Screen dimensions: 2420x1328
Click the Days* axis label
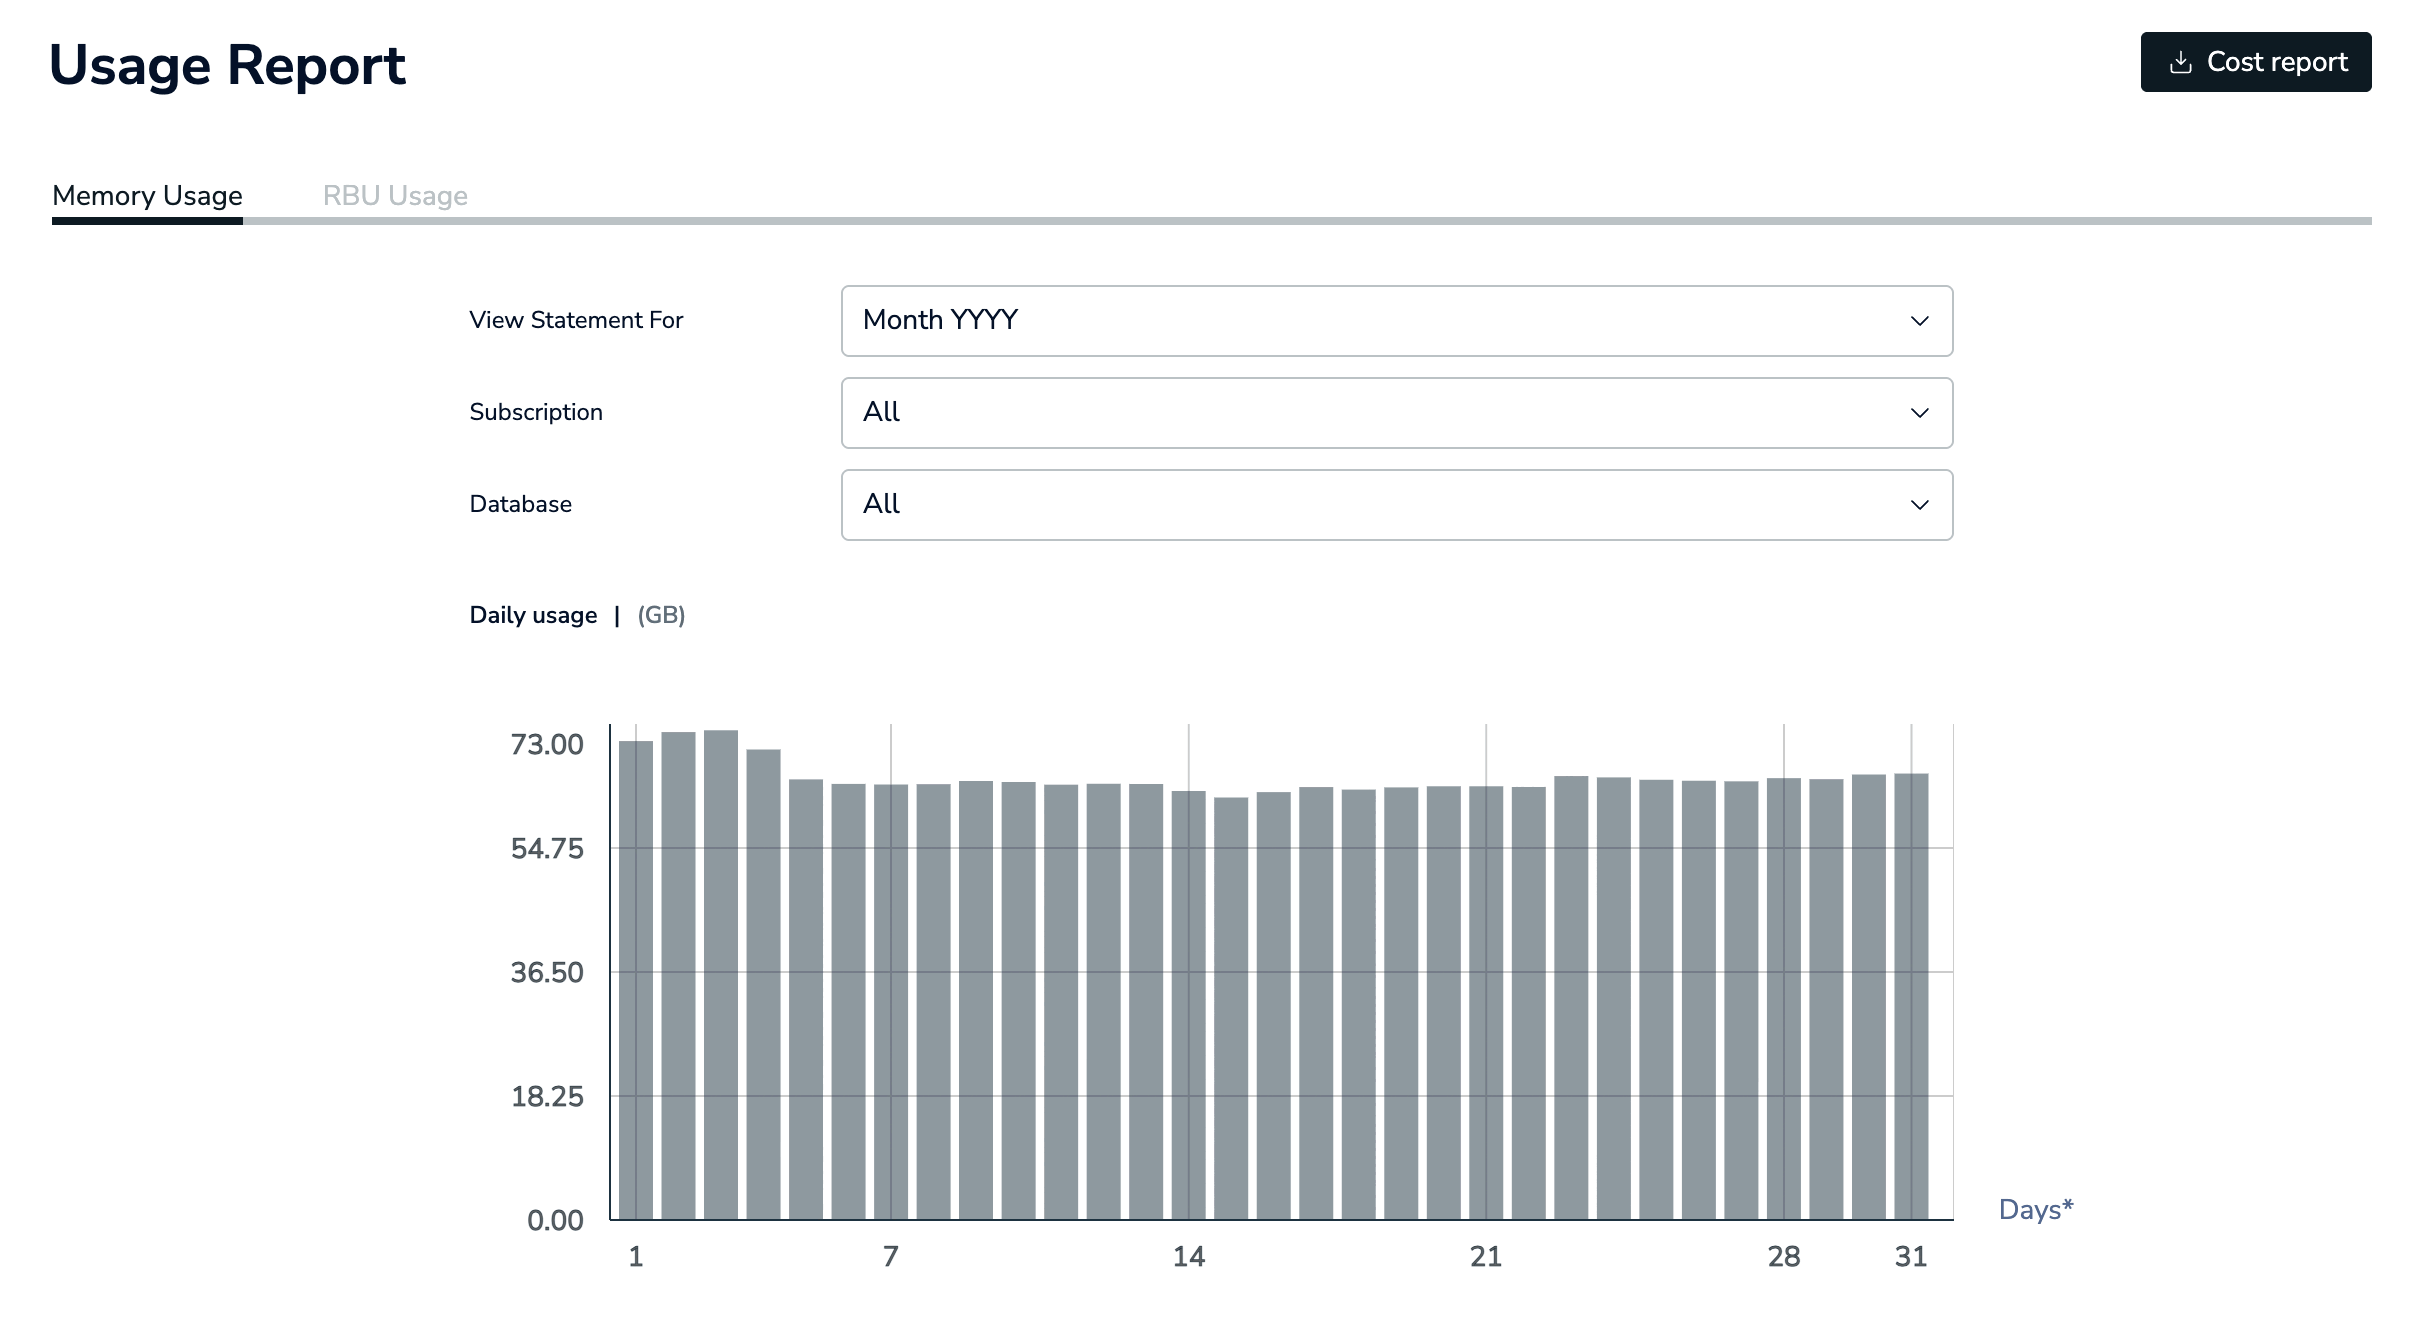2035,1210
